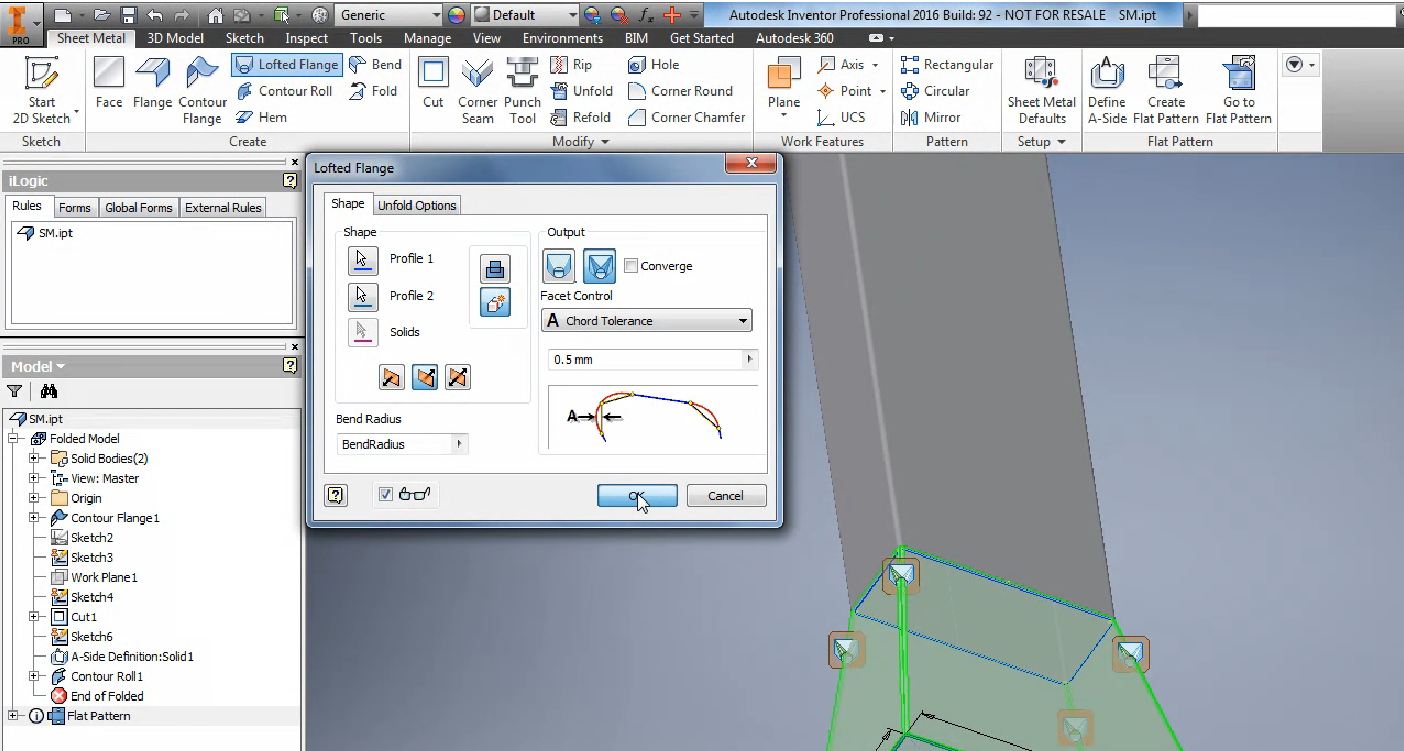
Task: Select the Profile 1 picker in dialog
Action: coord(363,259)
